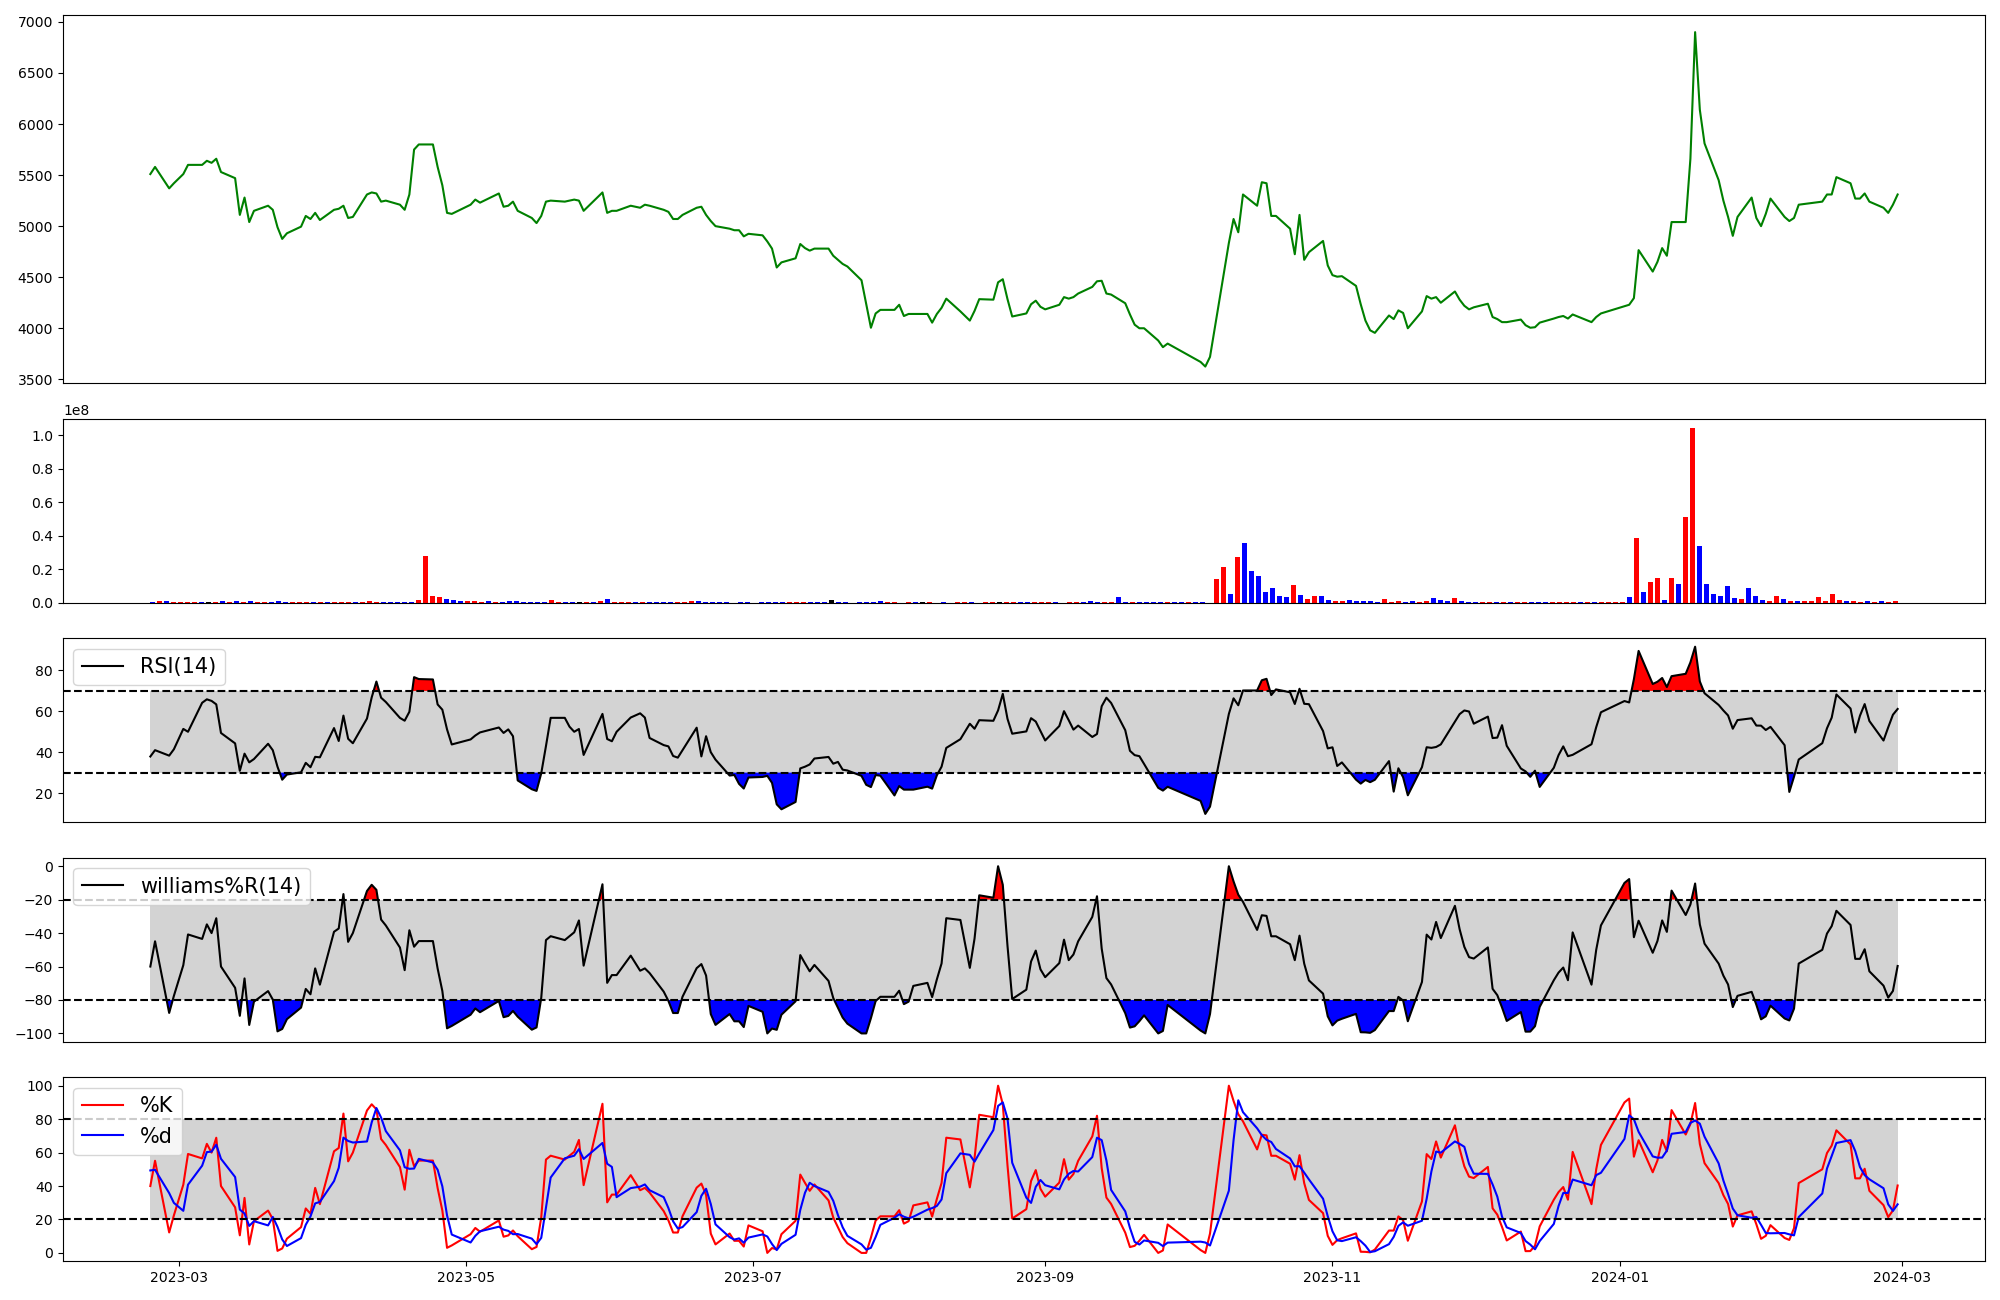Click the price line's highest peak
The image size is (2000, 1300).
click(x=1694, y=33)
